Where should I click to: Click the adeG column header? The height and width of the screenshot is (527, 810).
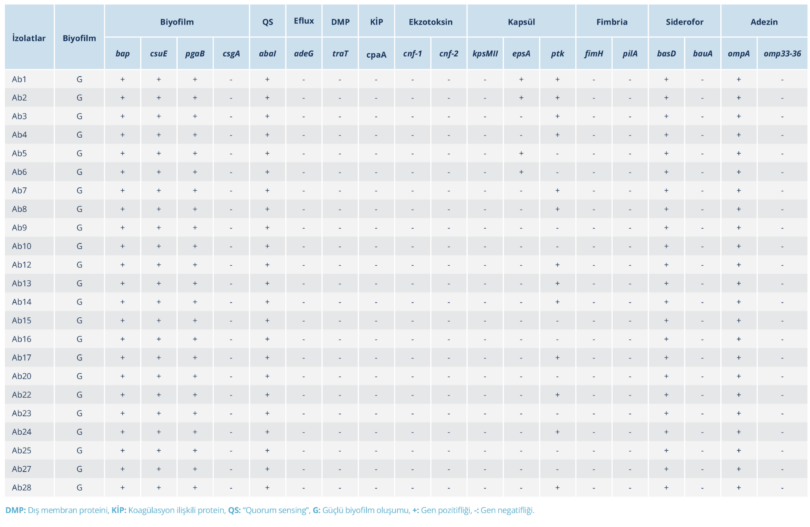coord(303,54)
